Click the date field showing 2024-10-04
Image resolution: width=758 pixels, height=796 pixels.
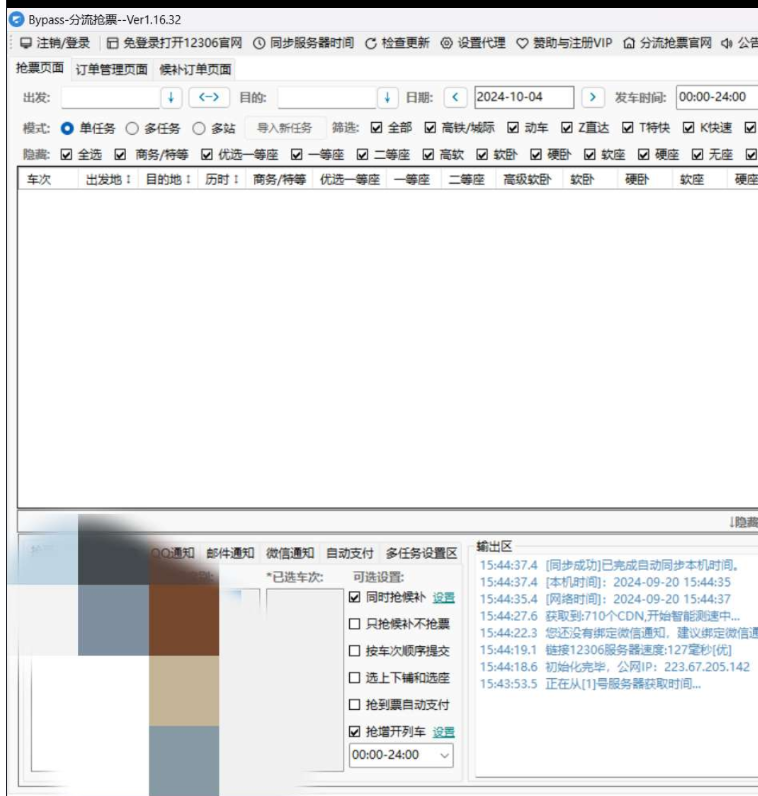[x=523, y=97]
